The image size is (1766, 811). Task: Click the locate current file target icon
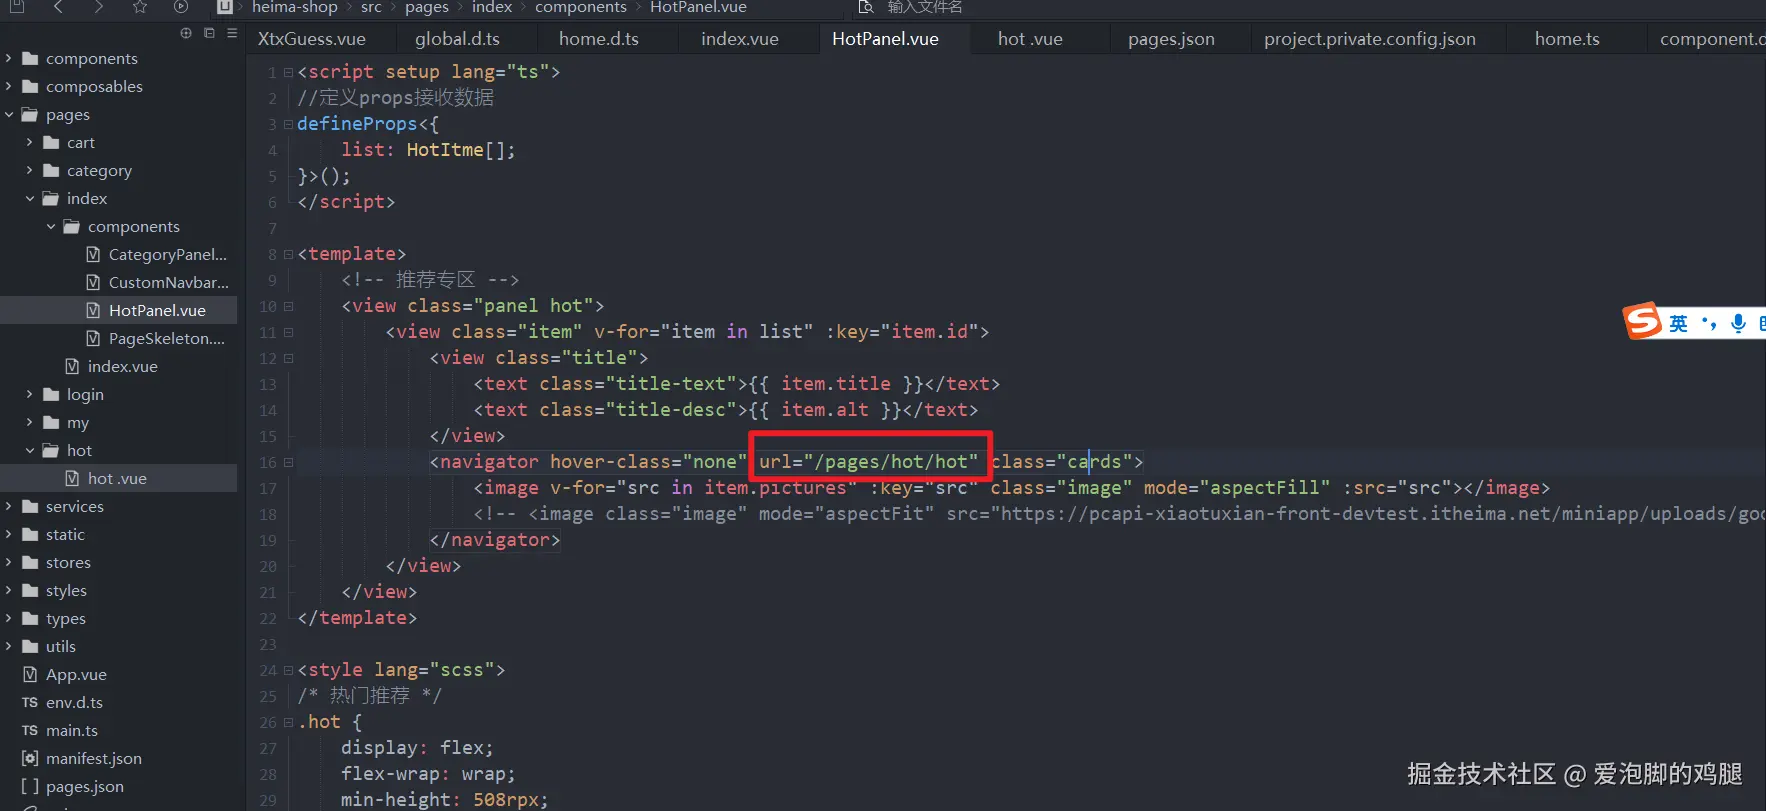coord(186,33)
